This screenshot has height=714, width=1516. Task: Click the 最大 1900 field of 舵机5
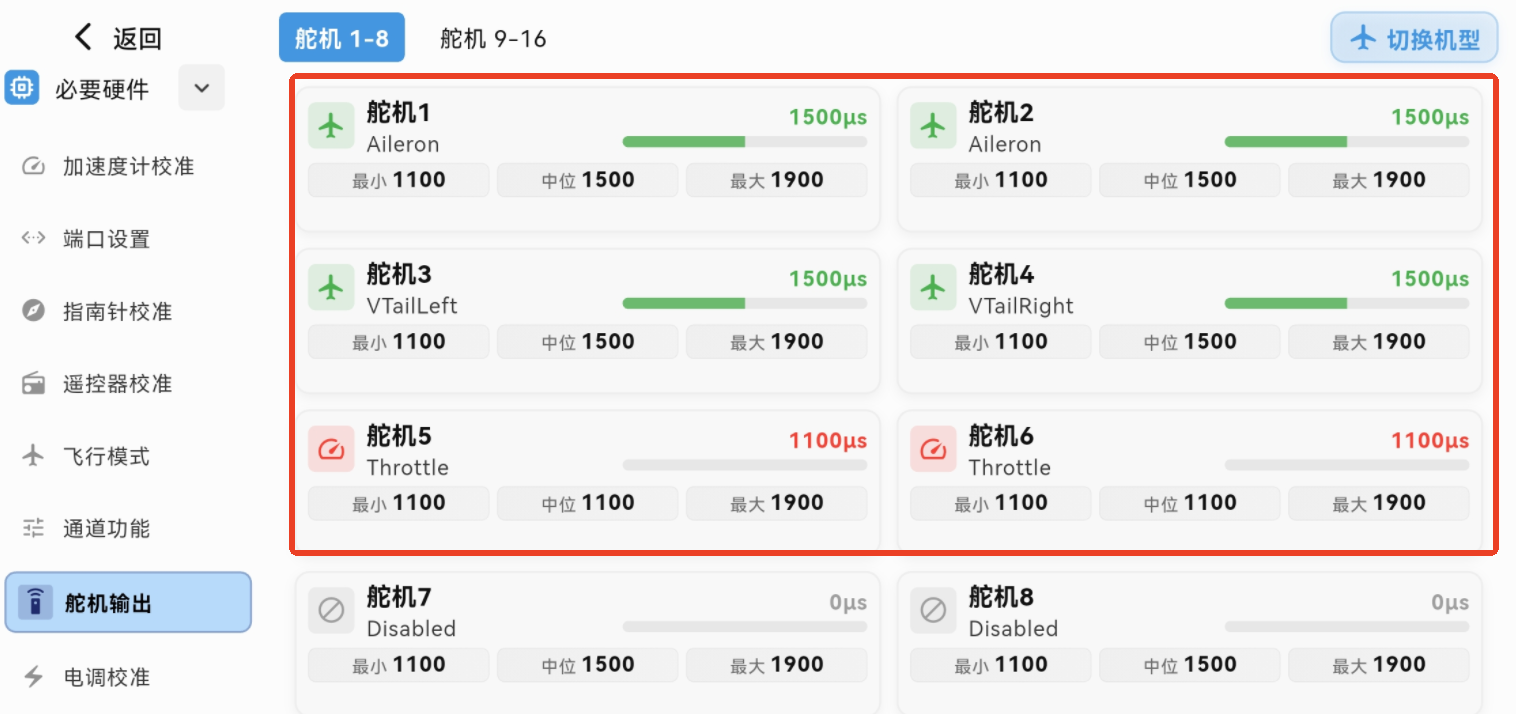click(x=776, y=503)
